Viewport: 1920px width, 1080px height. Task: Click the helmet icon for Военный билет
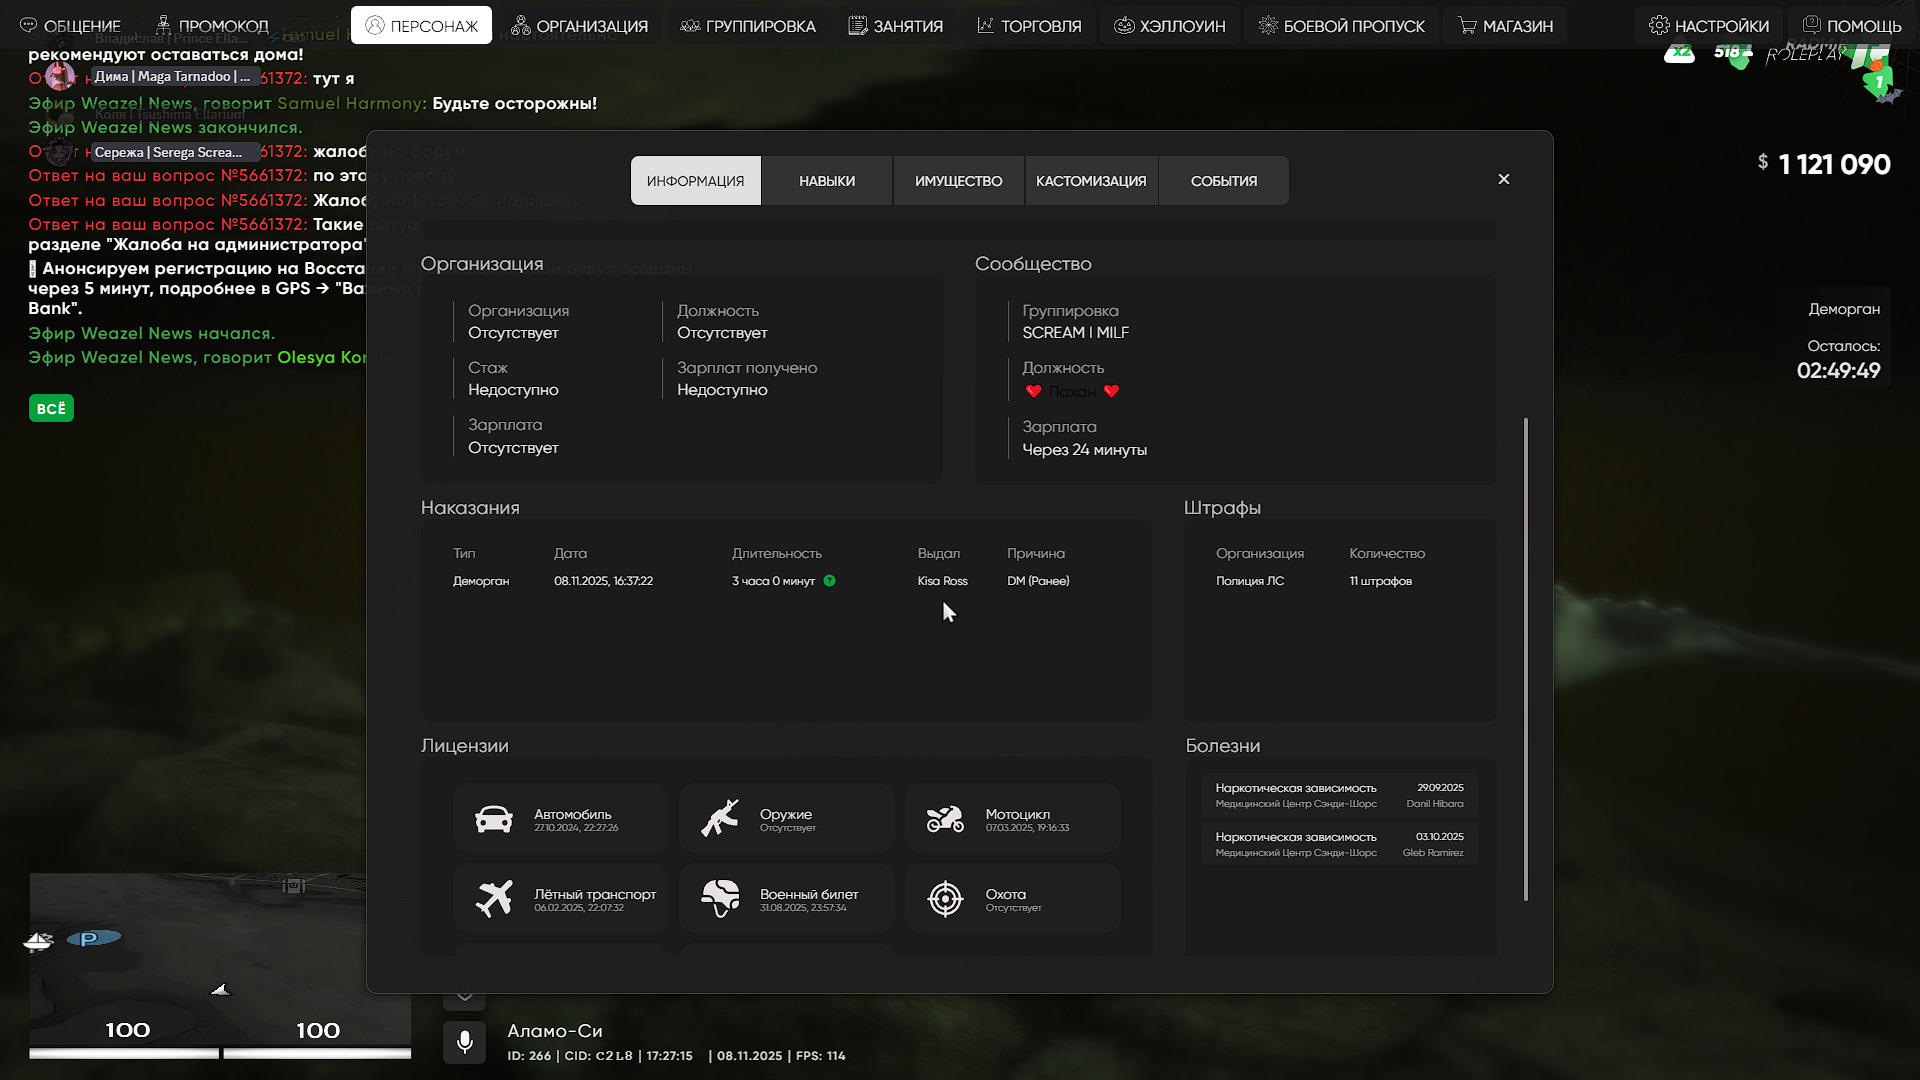click(x=720, y=899)
